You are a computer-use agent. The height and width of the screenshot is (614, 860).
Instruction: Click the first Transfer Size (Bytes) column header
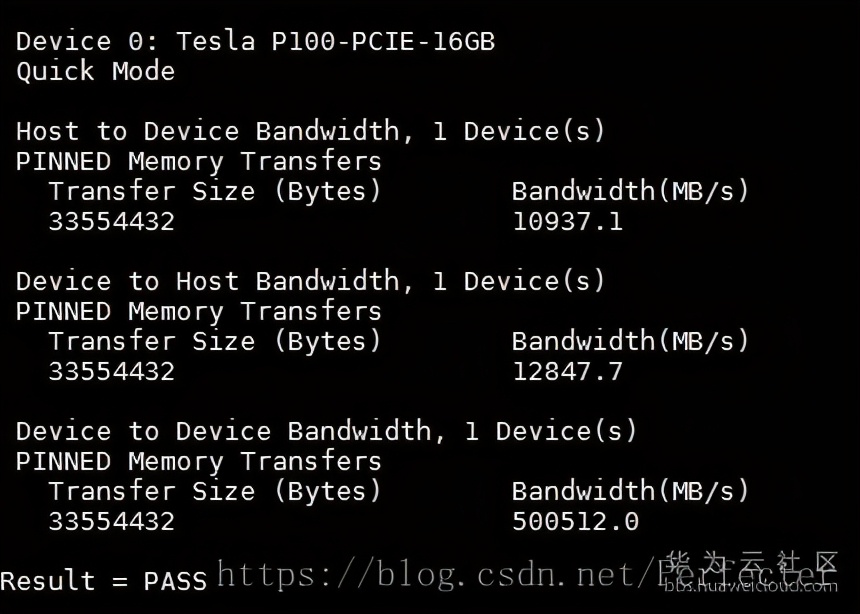pos(214,191)
